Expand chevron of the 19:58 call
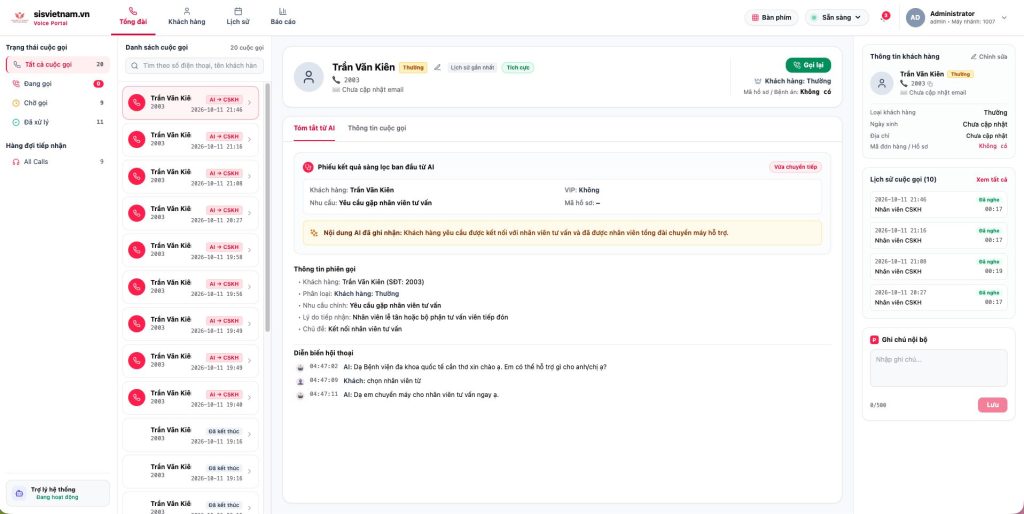The image size is (1024, 514). click(249, 250)
